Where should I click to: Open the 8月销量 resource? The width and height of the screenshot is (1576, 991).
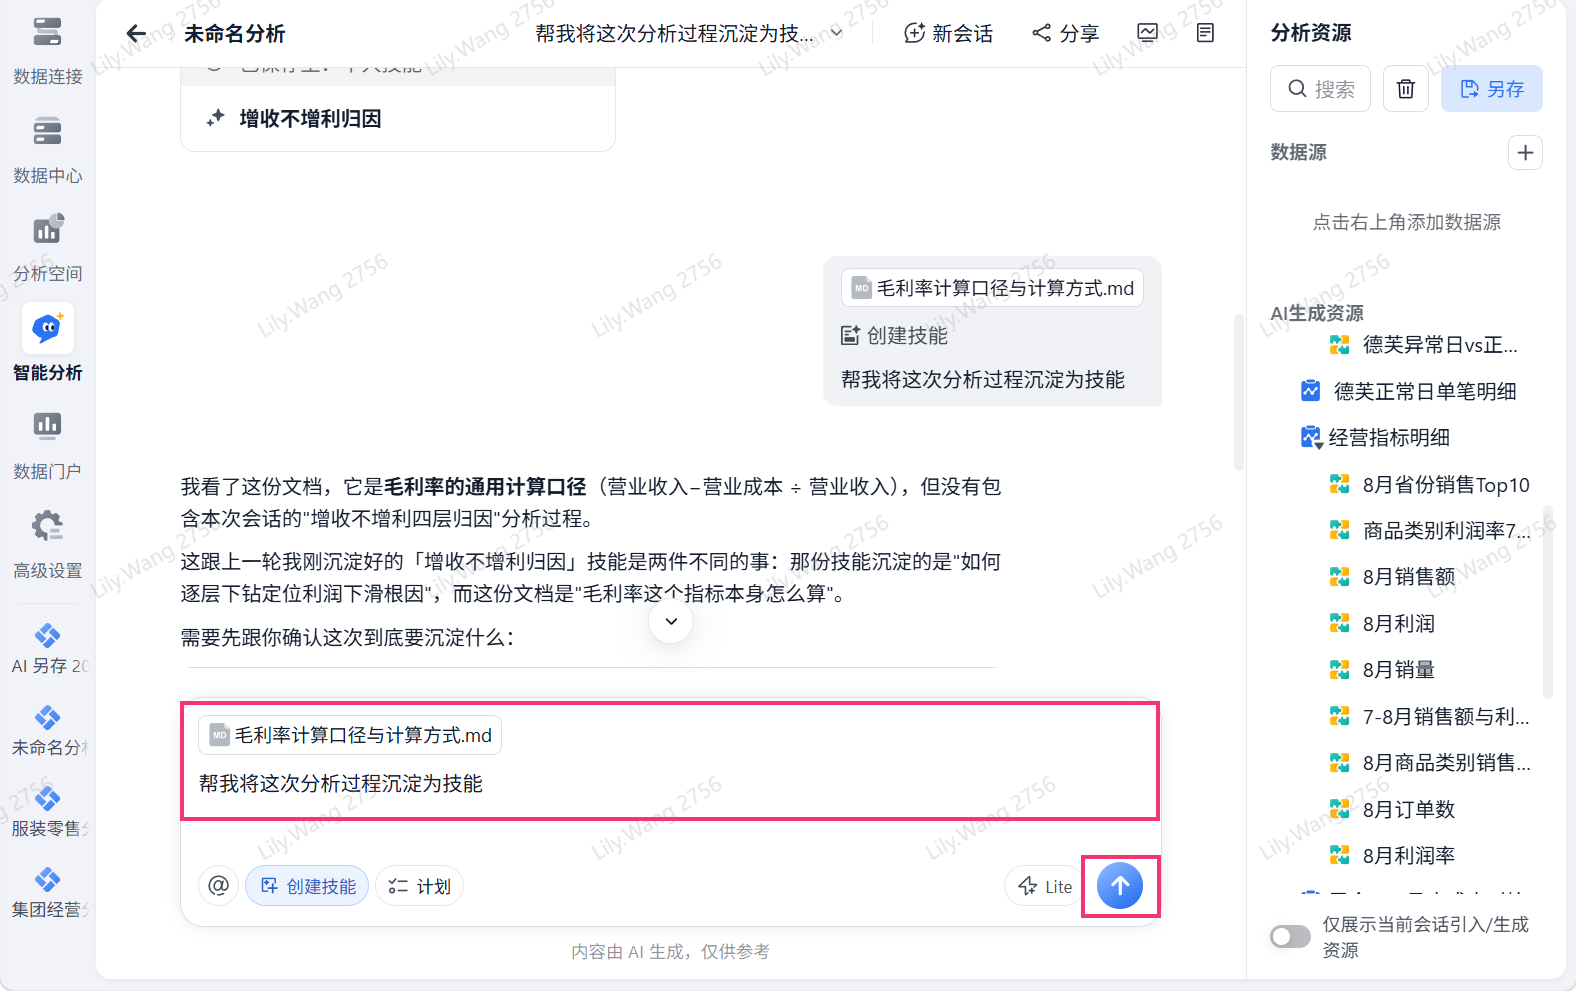coord(1383,670)
